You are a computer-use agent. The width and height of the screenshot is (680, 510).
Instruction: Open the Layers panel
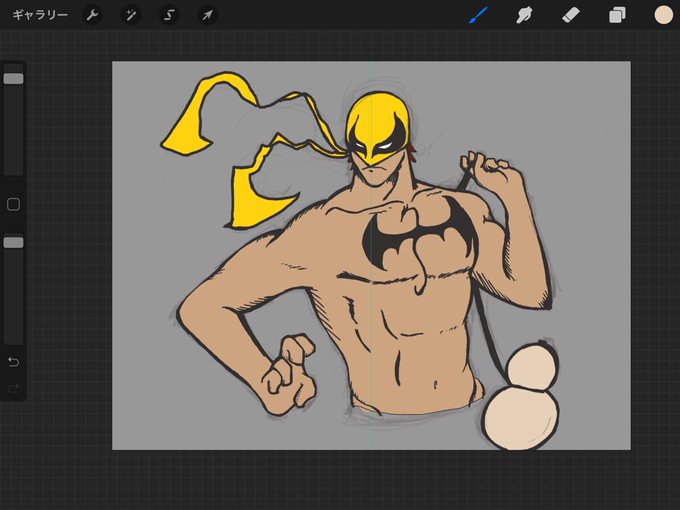point(617,16)
